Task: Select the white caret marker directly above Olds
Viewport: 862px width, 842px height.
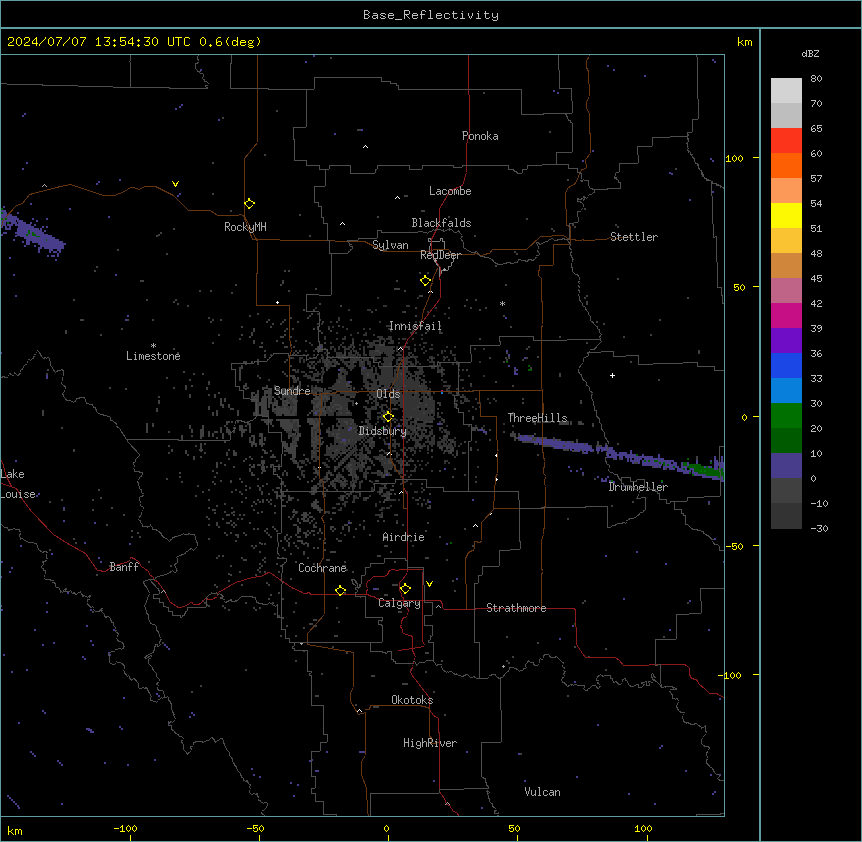Action: click(x=400, y=348)
